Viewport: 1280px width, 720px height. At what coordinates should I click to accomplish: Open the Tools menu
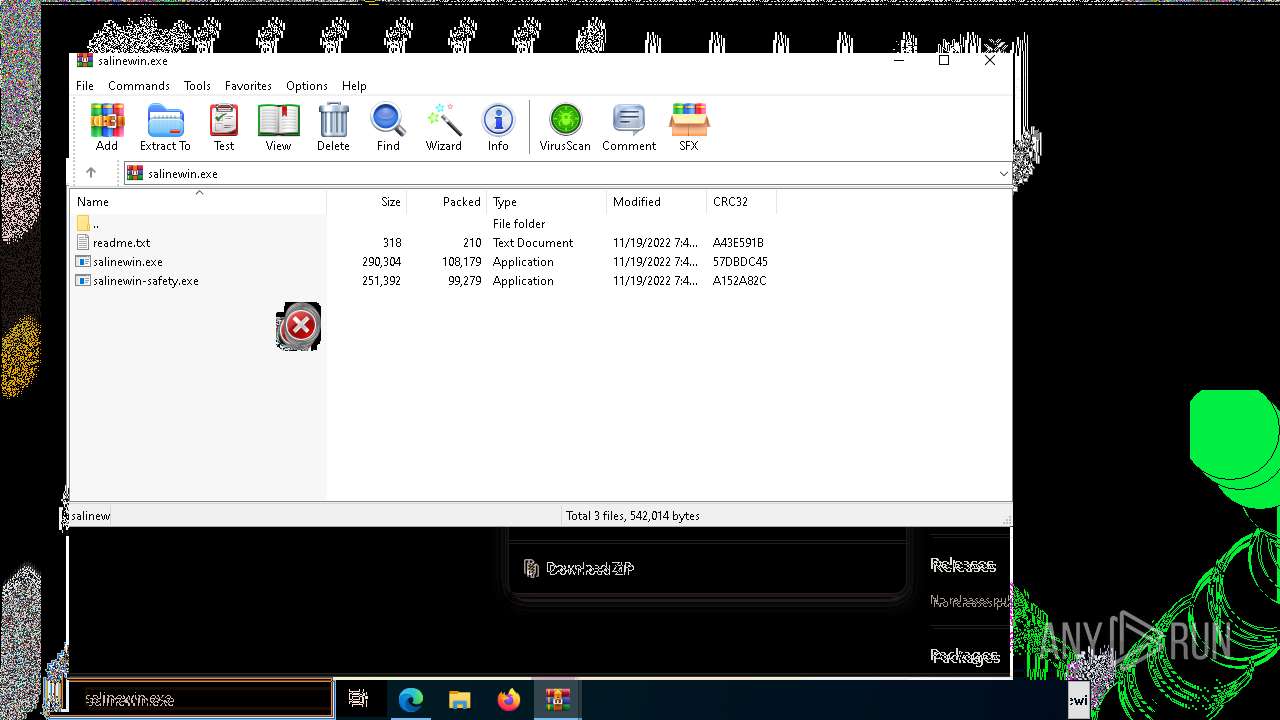pyautogui.click(x=197, y=86)
